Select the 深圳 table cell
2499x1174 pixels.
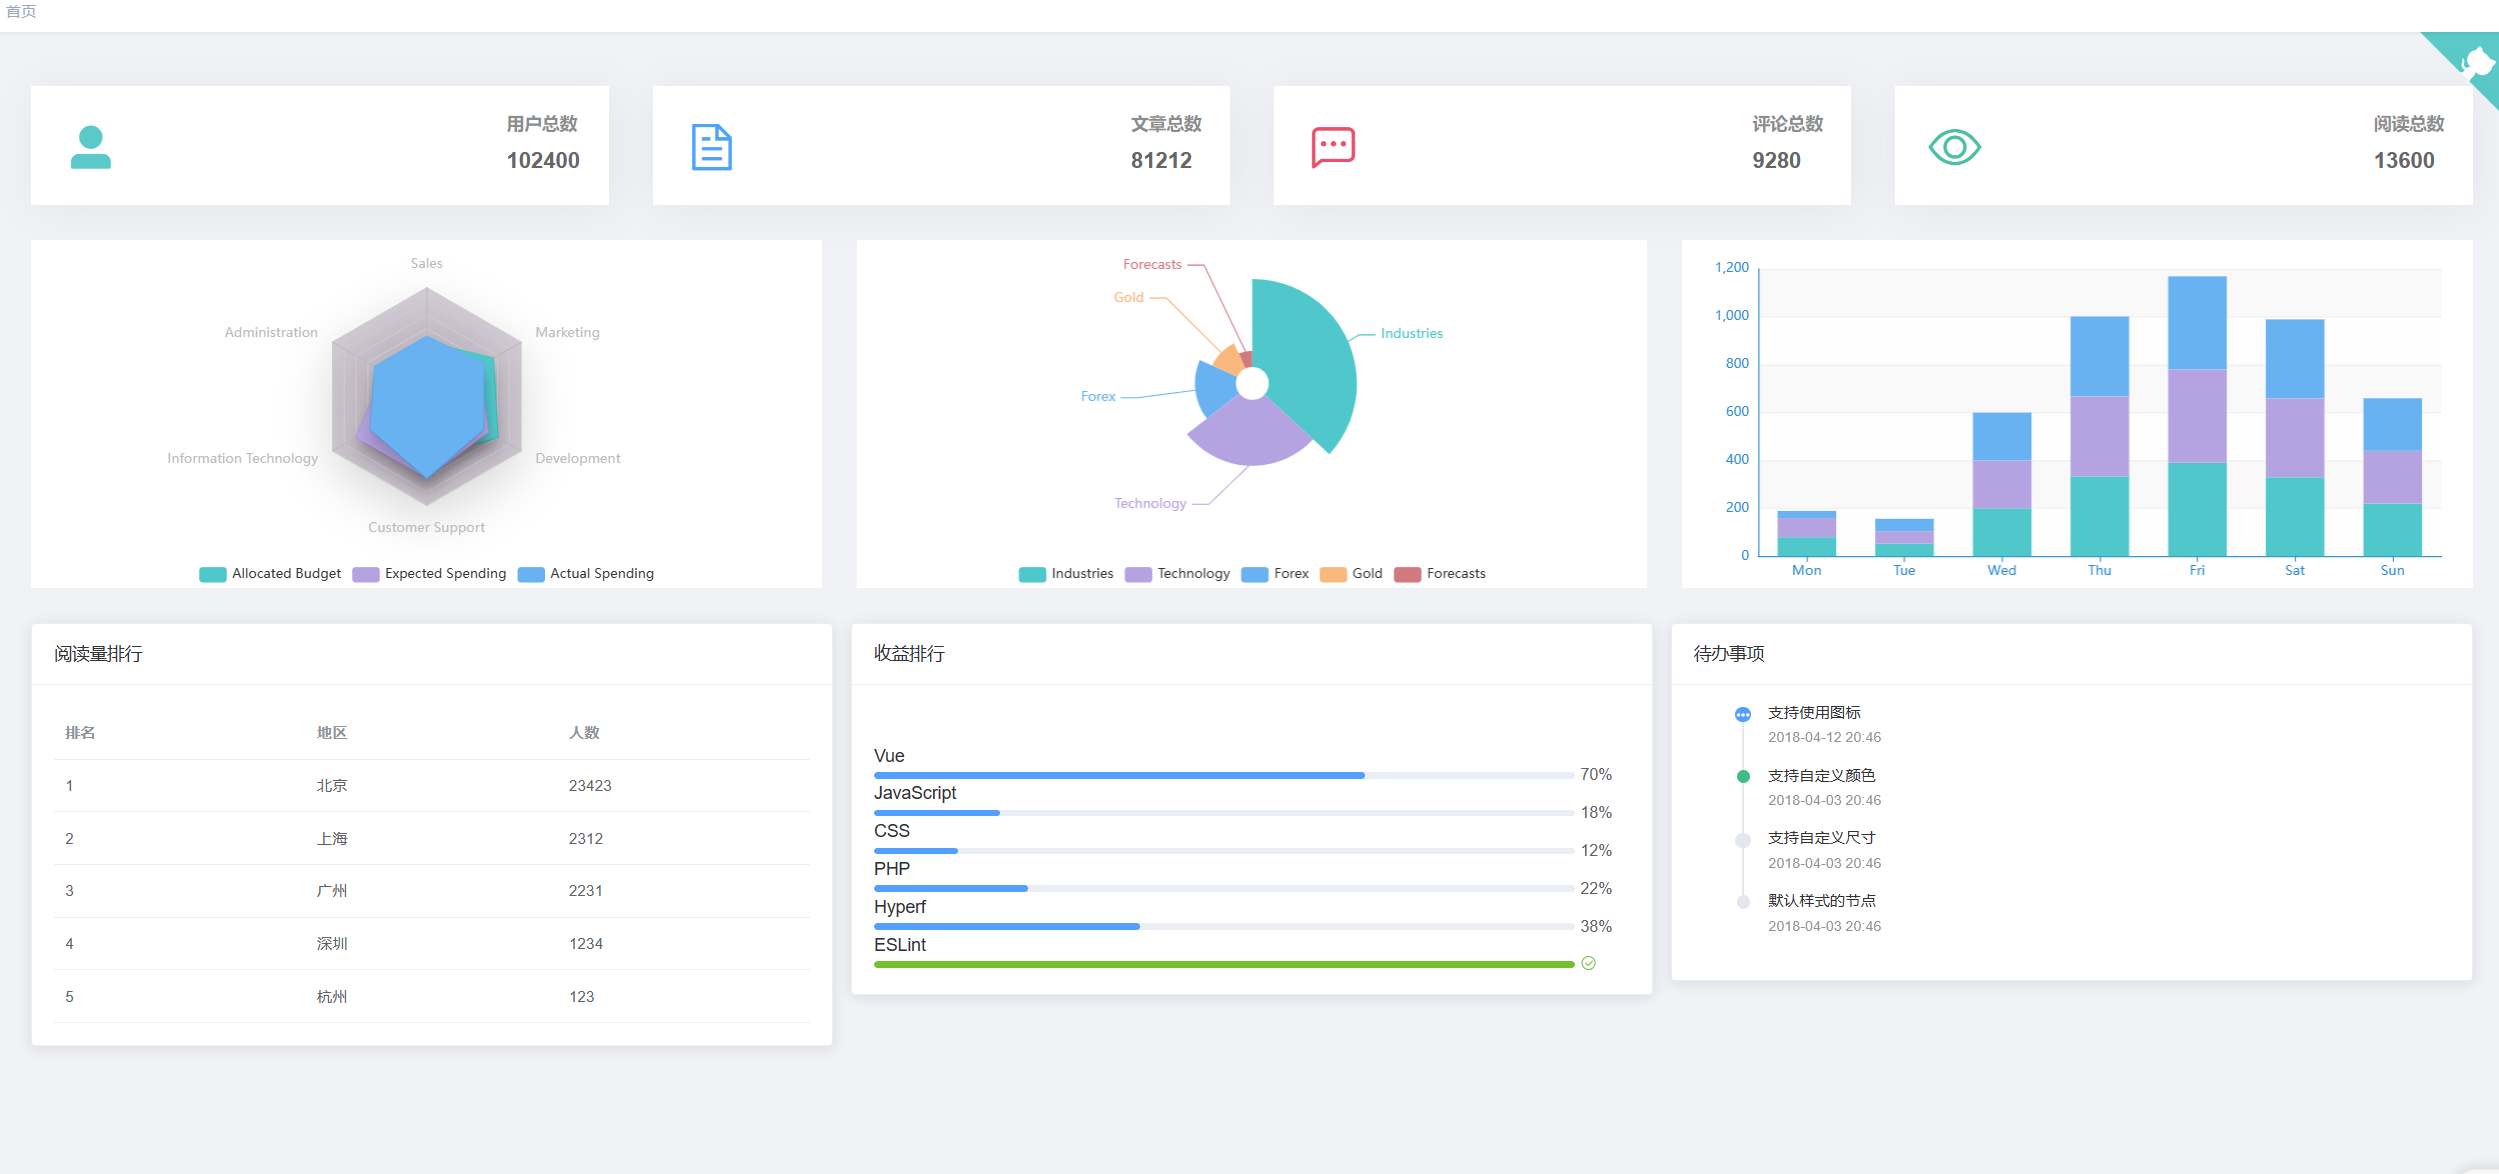(x=332, y=944)
